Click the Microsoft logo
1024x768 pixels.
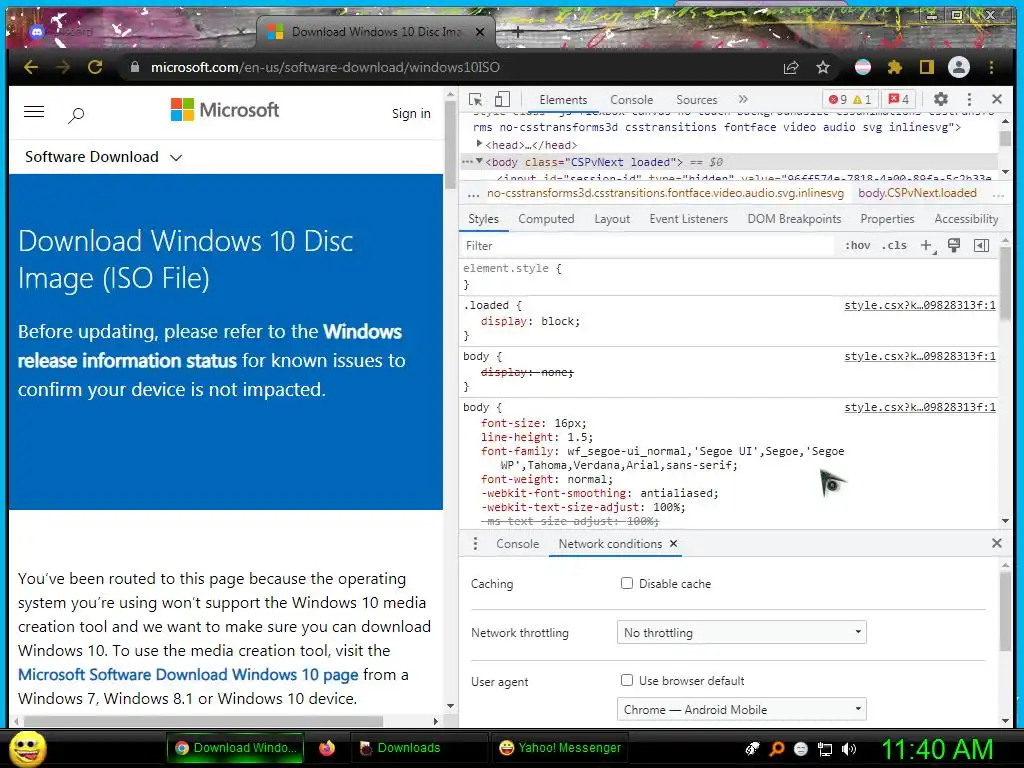[225, 110]
